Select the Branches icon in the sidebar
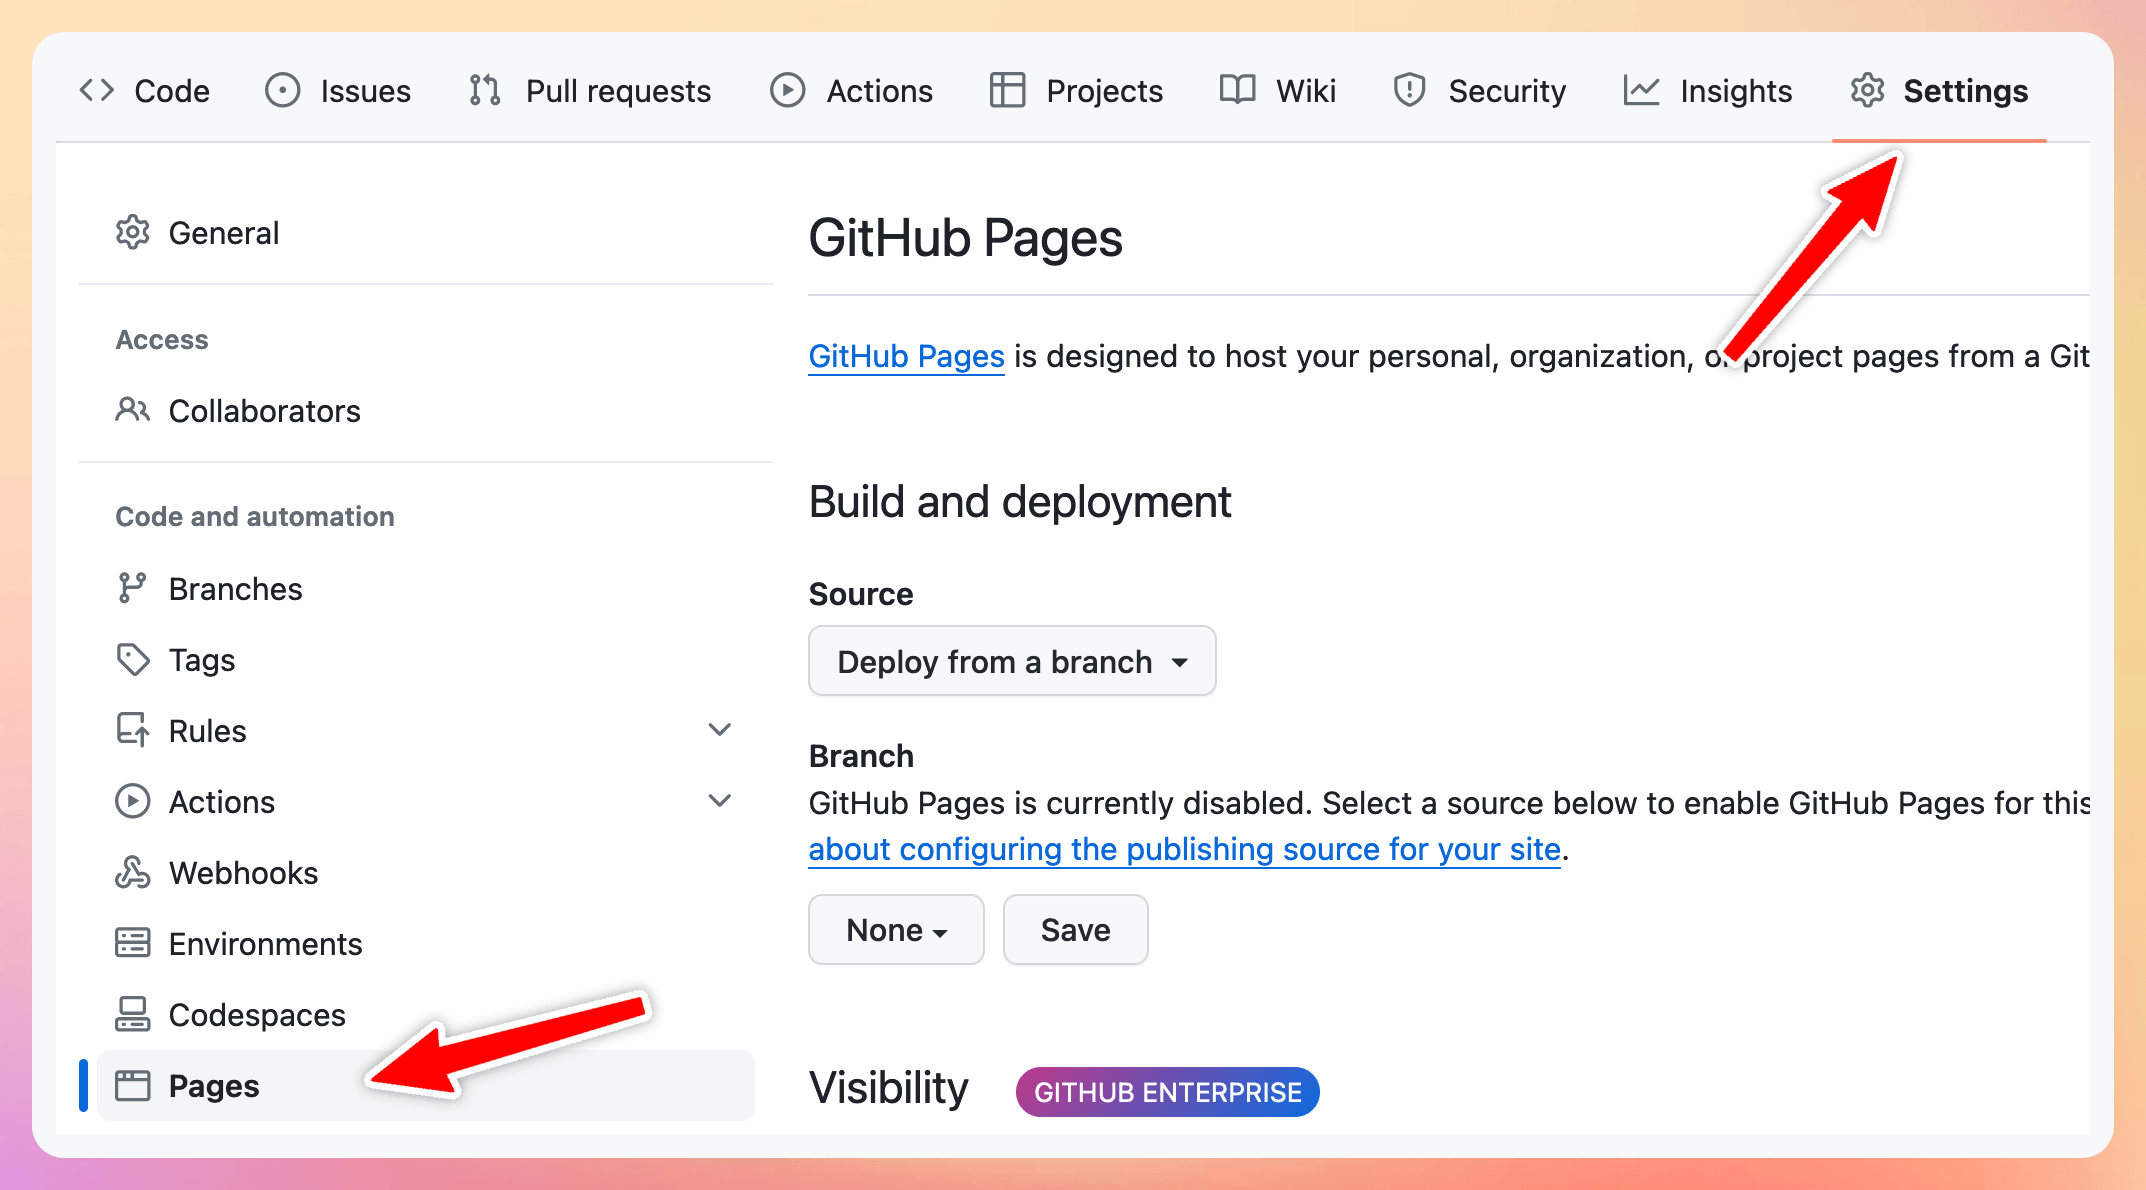This screenshot has width=2146, height=1190. click(x=133, y=588)
